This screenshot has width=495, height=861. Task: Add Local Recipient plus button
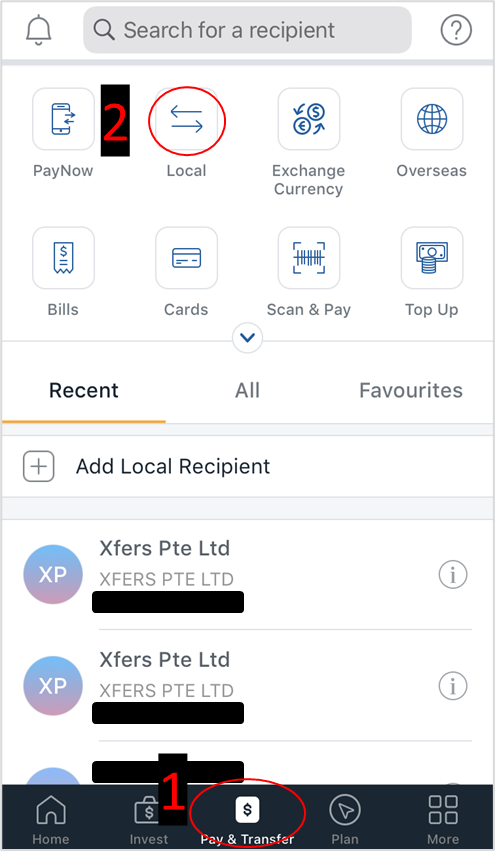pyautogui.click(x=38, y=467)
